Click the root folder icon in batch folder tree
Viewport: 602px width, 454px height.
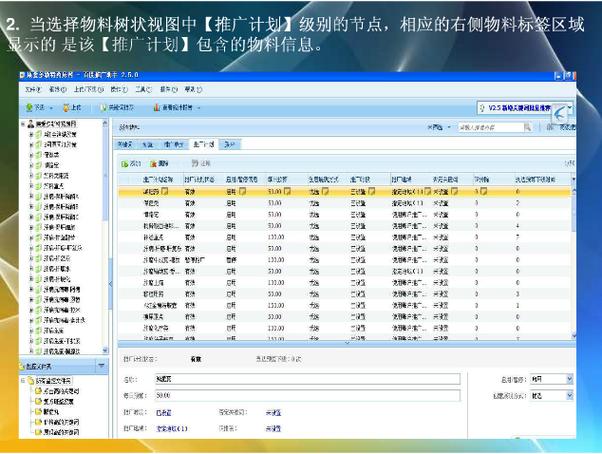pos(31,381)
